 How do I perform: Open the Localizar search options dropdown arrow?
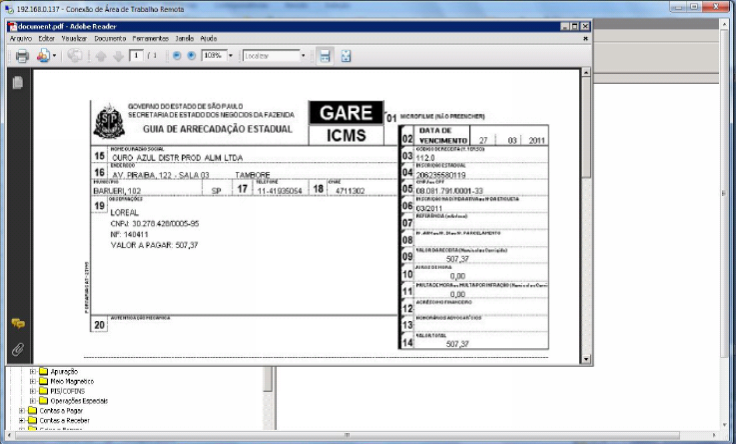click(x=303, y=56)
